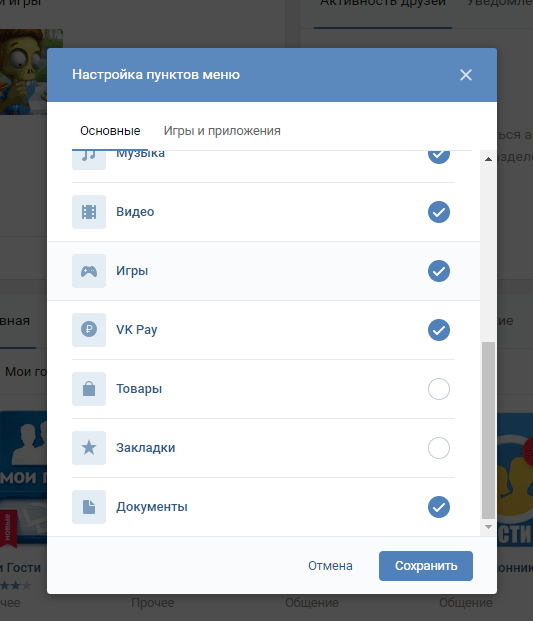533x621 pixels.
Task: Close the menu settings dialog
Action: (x=466, y=75)
